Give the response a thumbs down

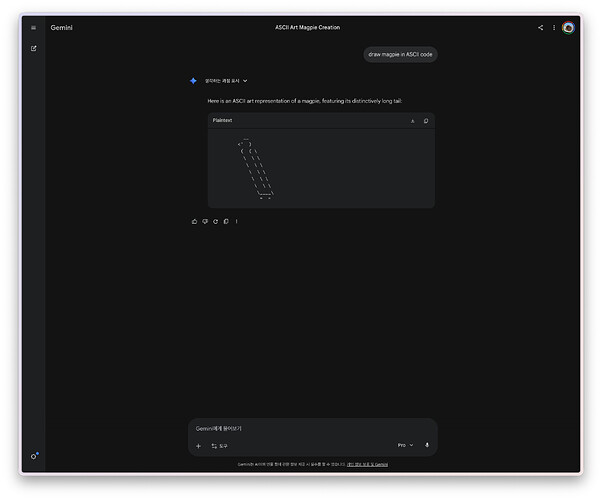click(205, 221)
